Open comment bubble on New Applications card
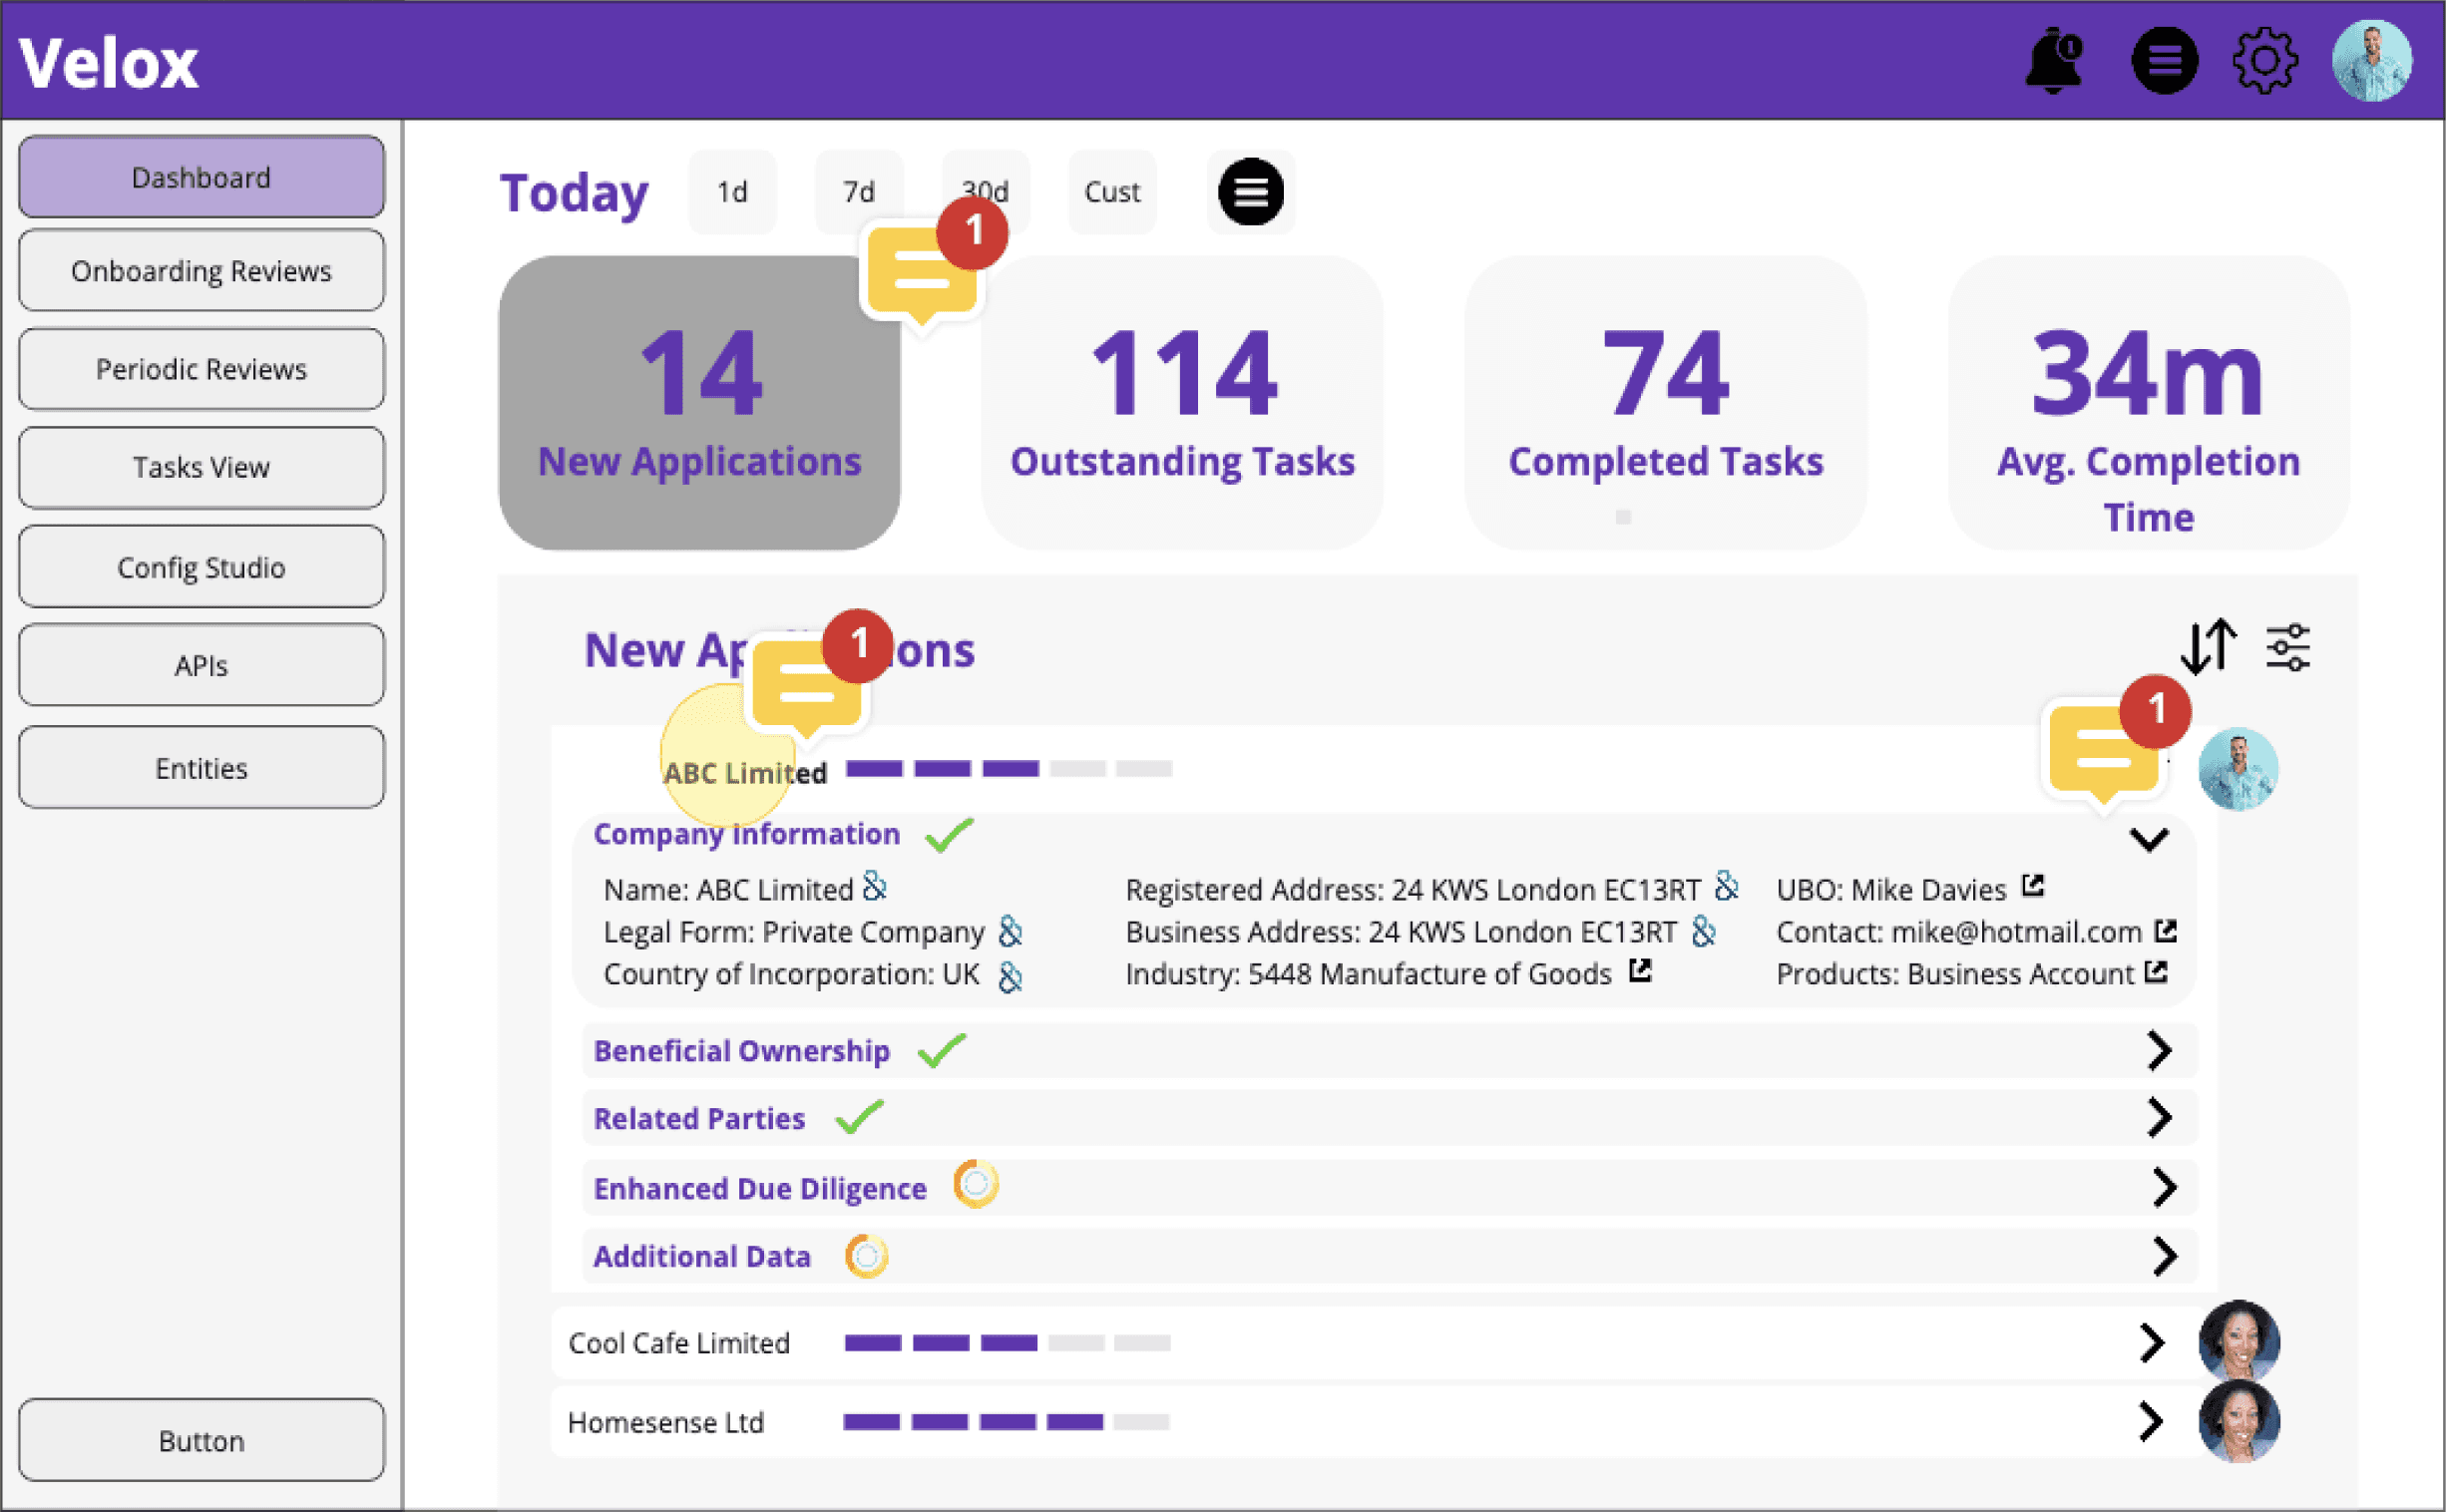This screenshot has height=1512, width=2446. pos(922,271)
